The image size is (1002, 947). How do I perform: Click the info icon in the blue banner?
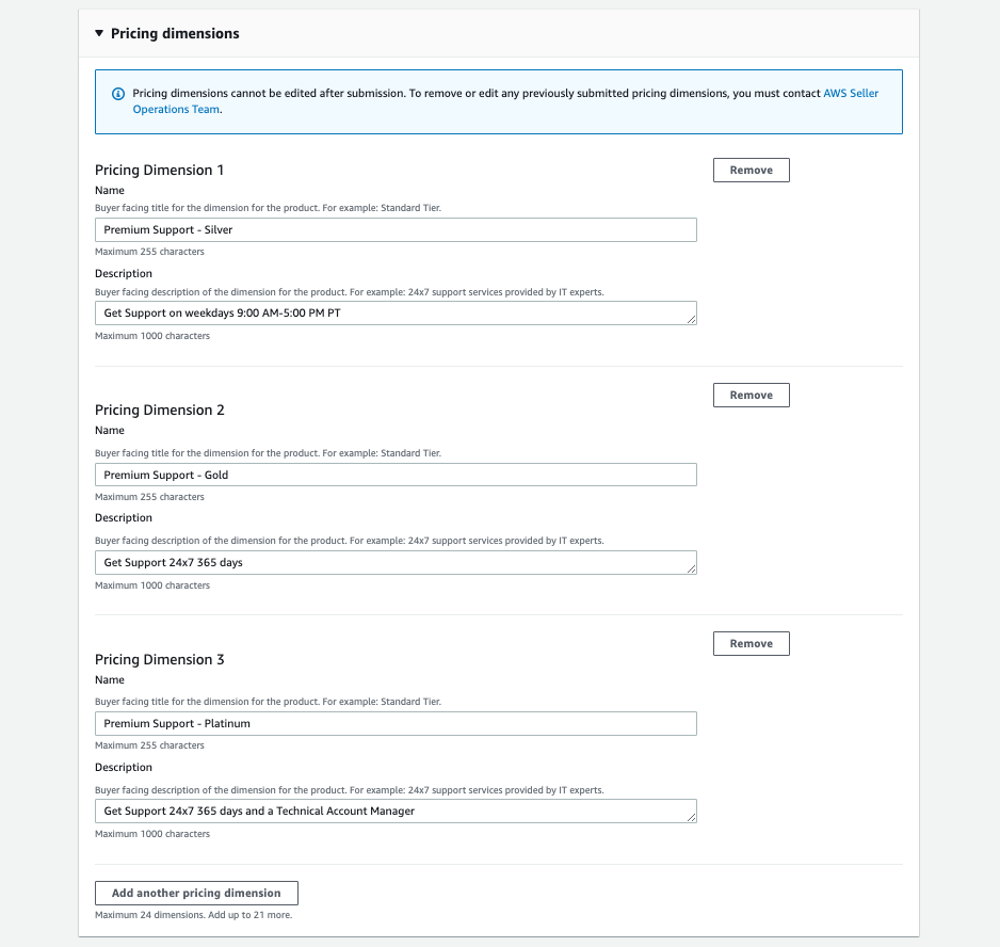tap(118, 93)
